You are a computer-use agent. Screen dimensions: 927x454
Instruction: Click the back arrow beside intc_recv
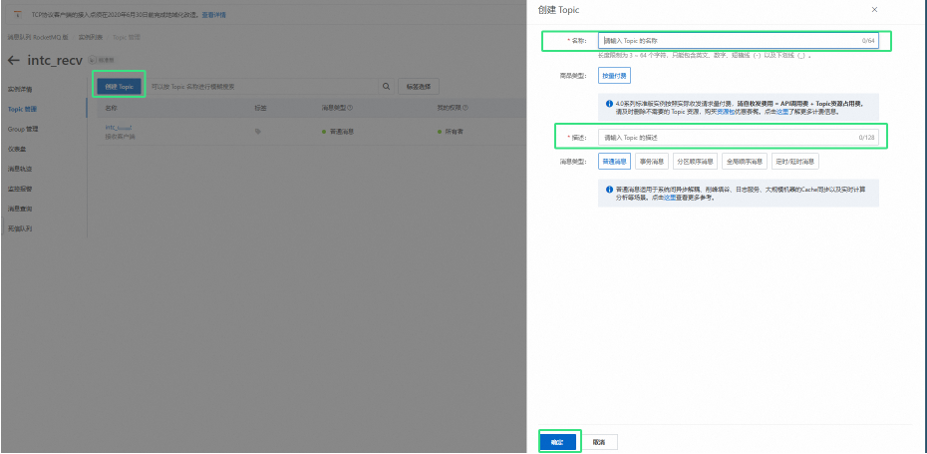point(14,60)
